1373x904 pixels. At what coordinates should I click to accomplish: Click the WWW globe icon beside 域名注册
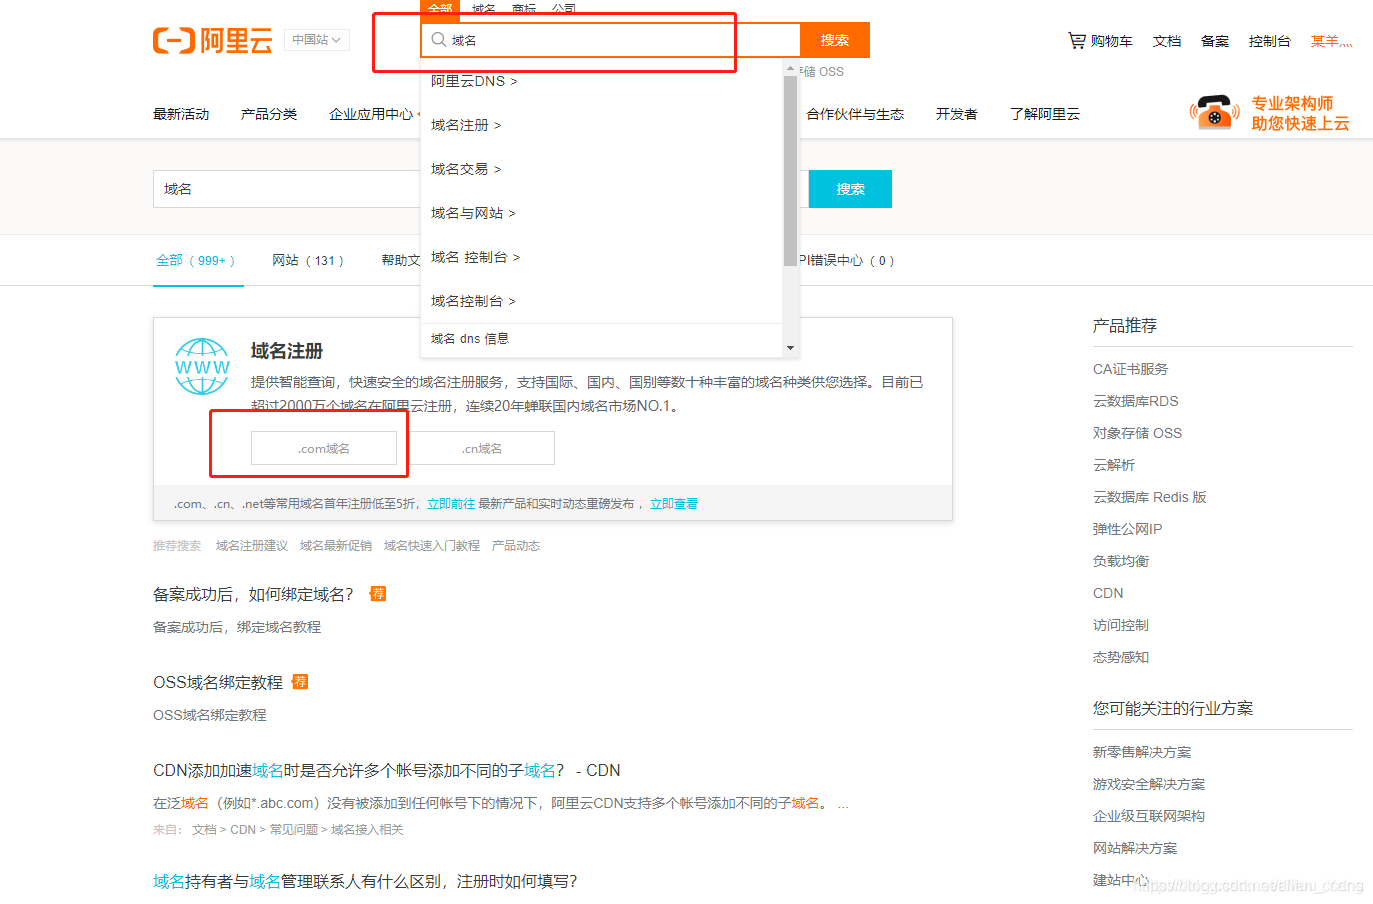click(x=202, y=367)
